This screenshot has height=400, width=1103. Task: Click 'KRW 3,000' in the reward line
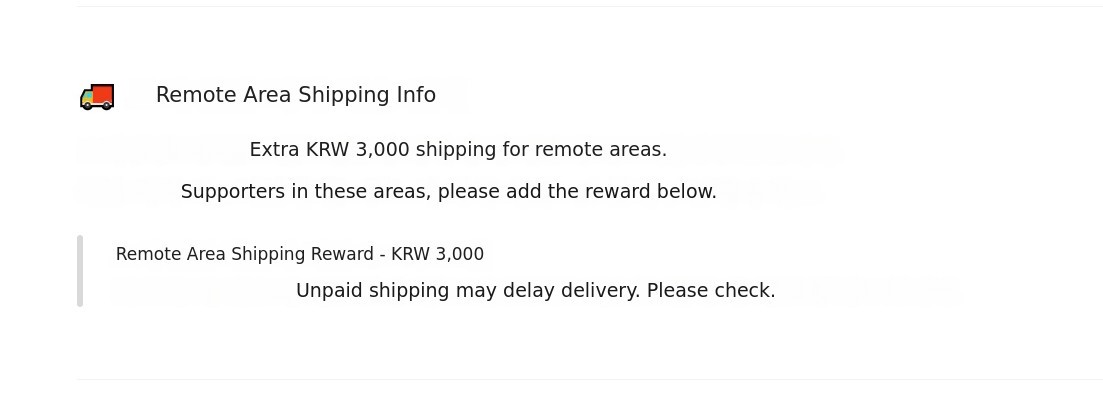pos(437,254)
